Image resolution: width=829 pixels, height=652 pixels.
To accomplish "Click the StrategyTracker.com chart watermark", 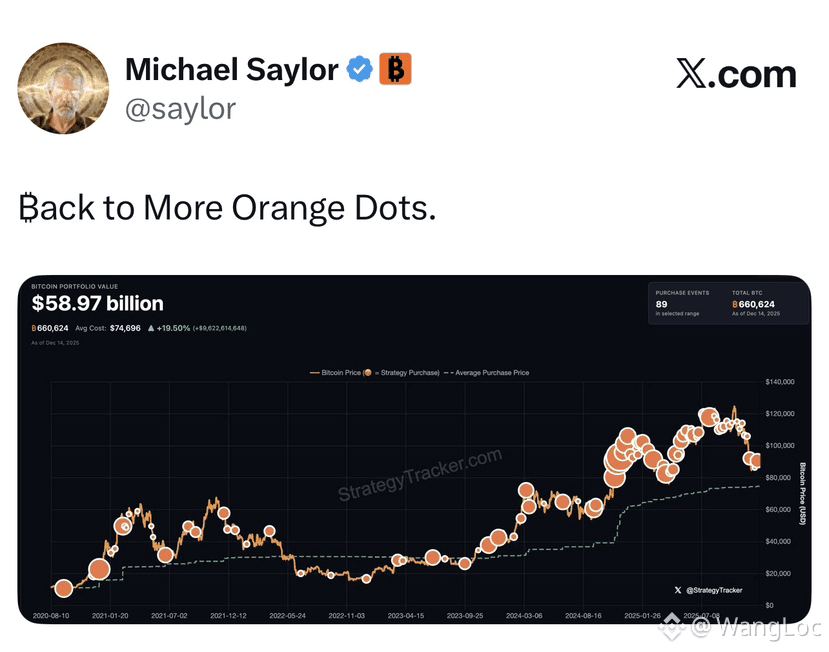I will click(420, 475).
